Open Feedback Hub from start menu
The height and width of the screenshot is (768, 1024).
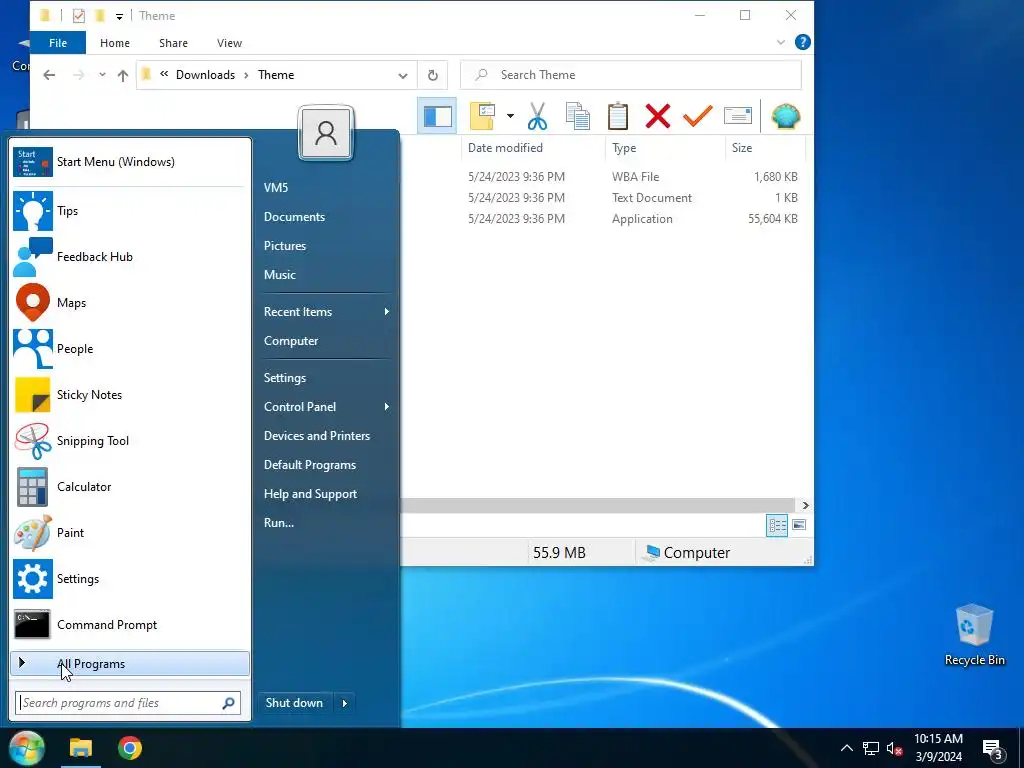(130, 257)
